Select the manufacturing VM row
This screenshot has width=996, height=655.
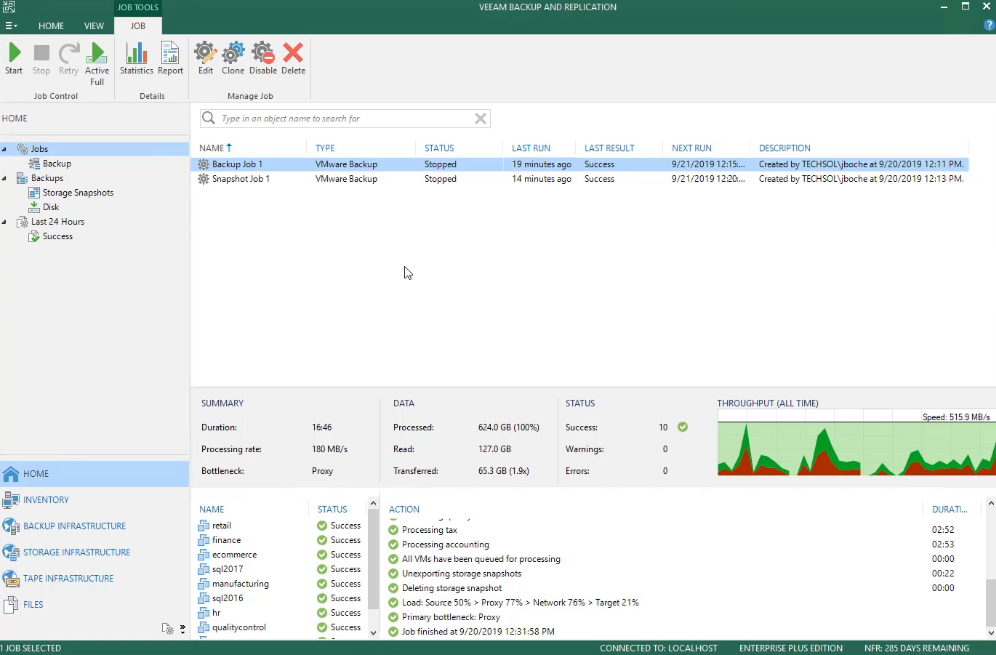[x=279, y=584]
